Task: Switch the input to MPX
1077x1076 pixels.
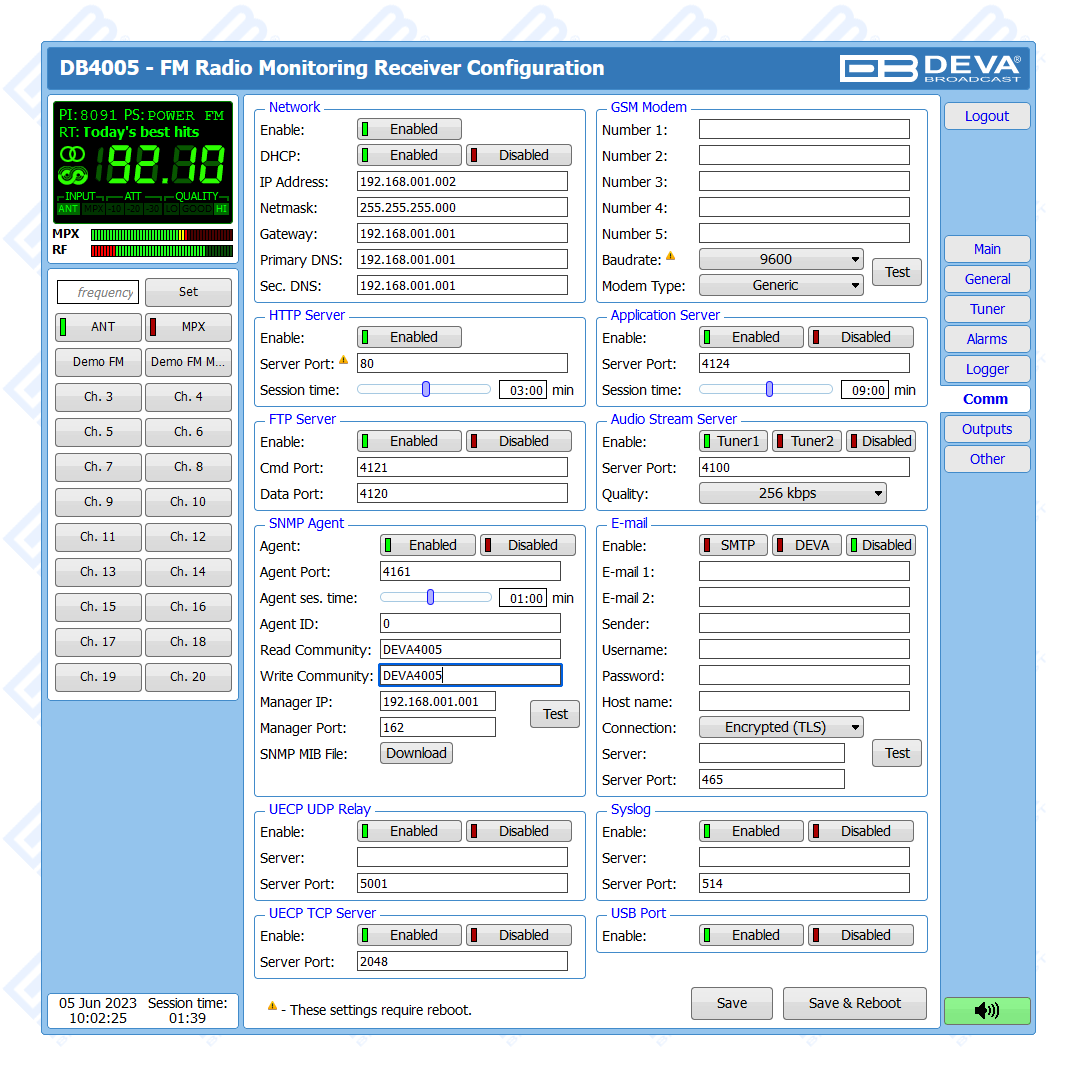Action: pos(188,327)
